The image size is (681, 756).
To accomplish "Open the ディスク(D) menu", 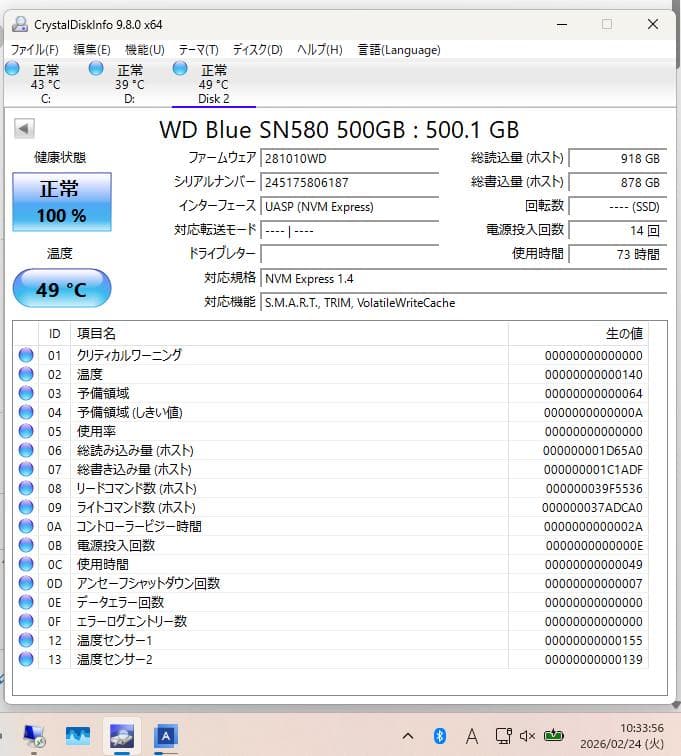I will coord(258,50).
